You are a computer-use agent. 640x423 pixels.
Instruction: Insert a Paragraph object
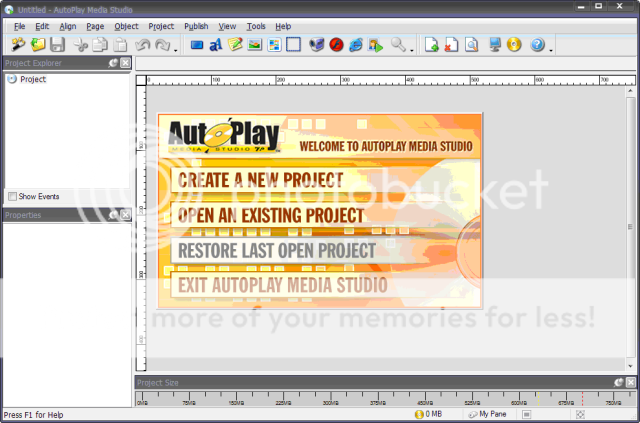point(235,45)
